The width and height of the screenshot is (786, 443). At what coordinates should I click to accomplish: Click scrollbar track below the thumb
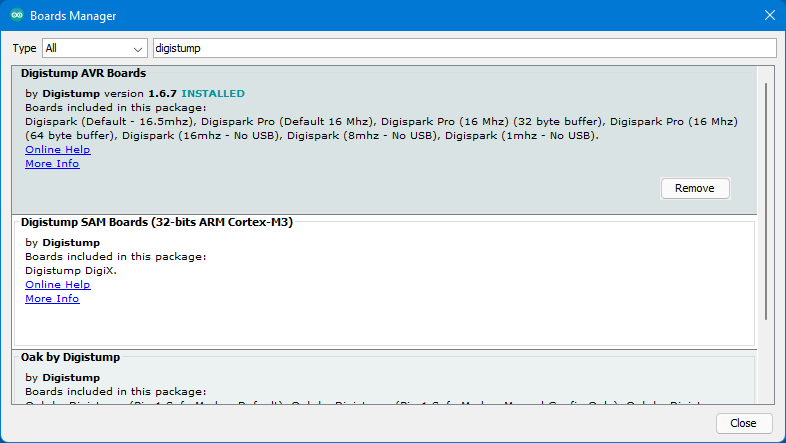(766, 361)
